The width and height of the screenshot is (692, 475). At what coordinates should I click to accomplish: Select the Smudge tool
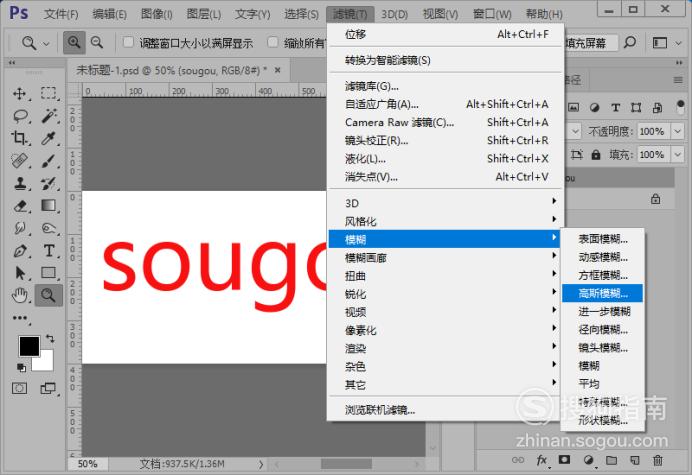19,228
